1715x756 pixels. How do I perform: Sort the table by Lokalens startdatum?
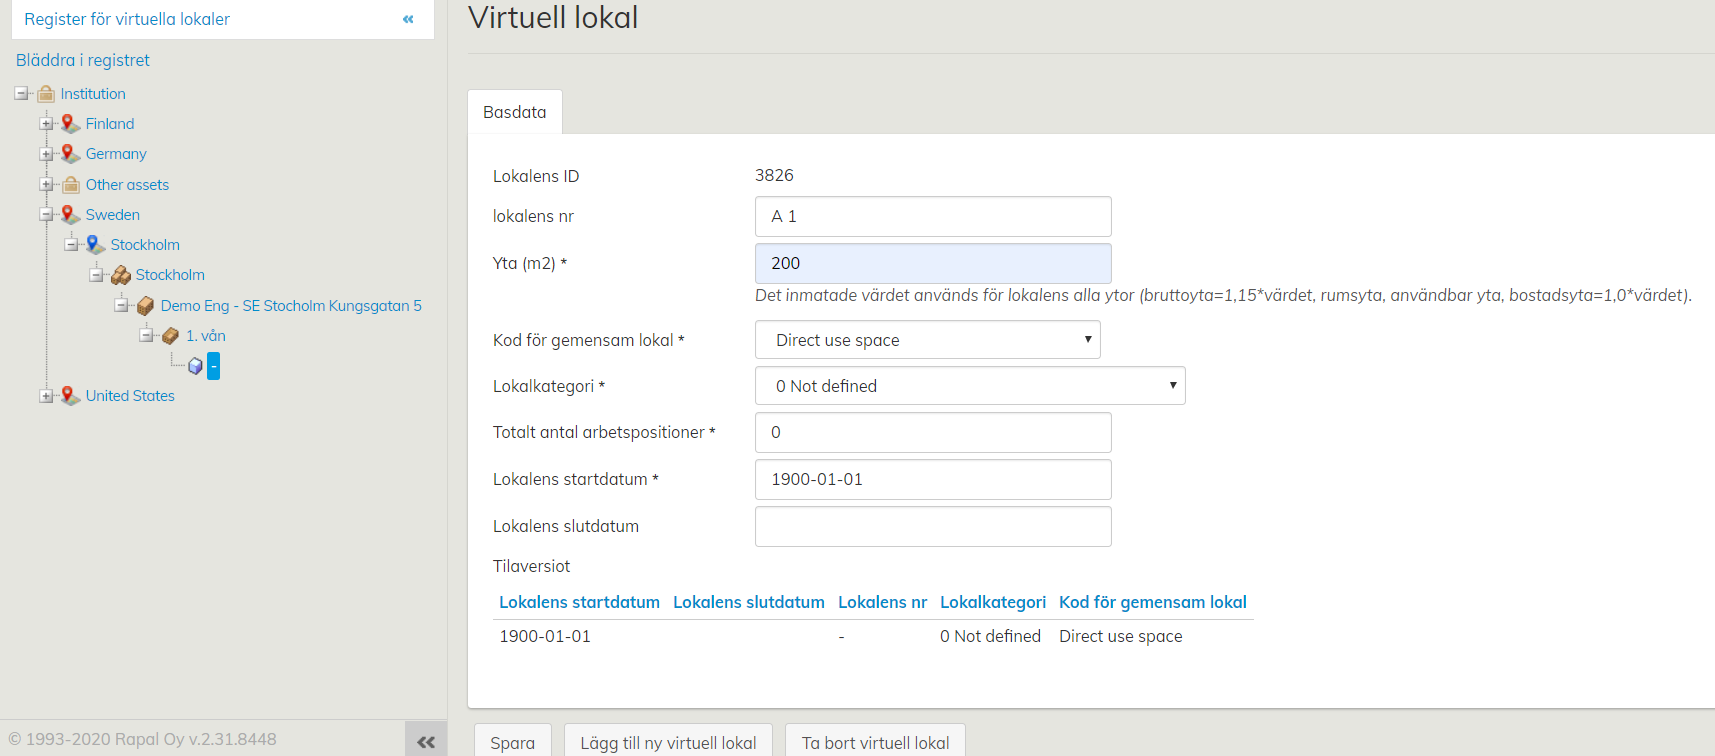(579, 602)
